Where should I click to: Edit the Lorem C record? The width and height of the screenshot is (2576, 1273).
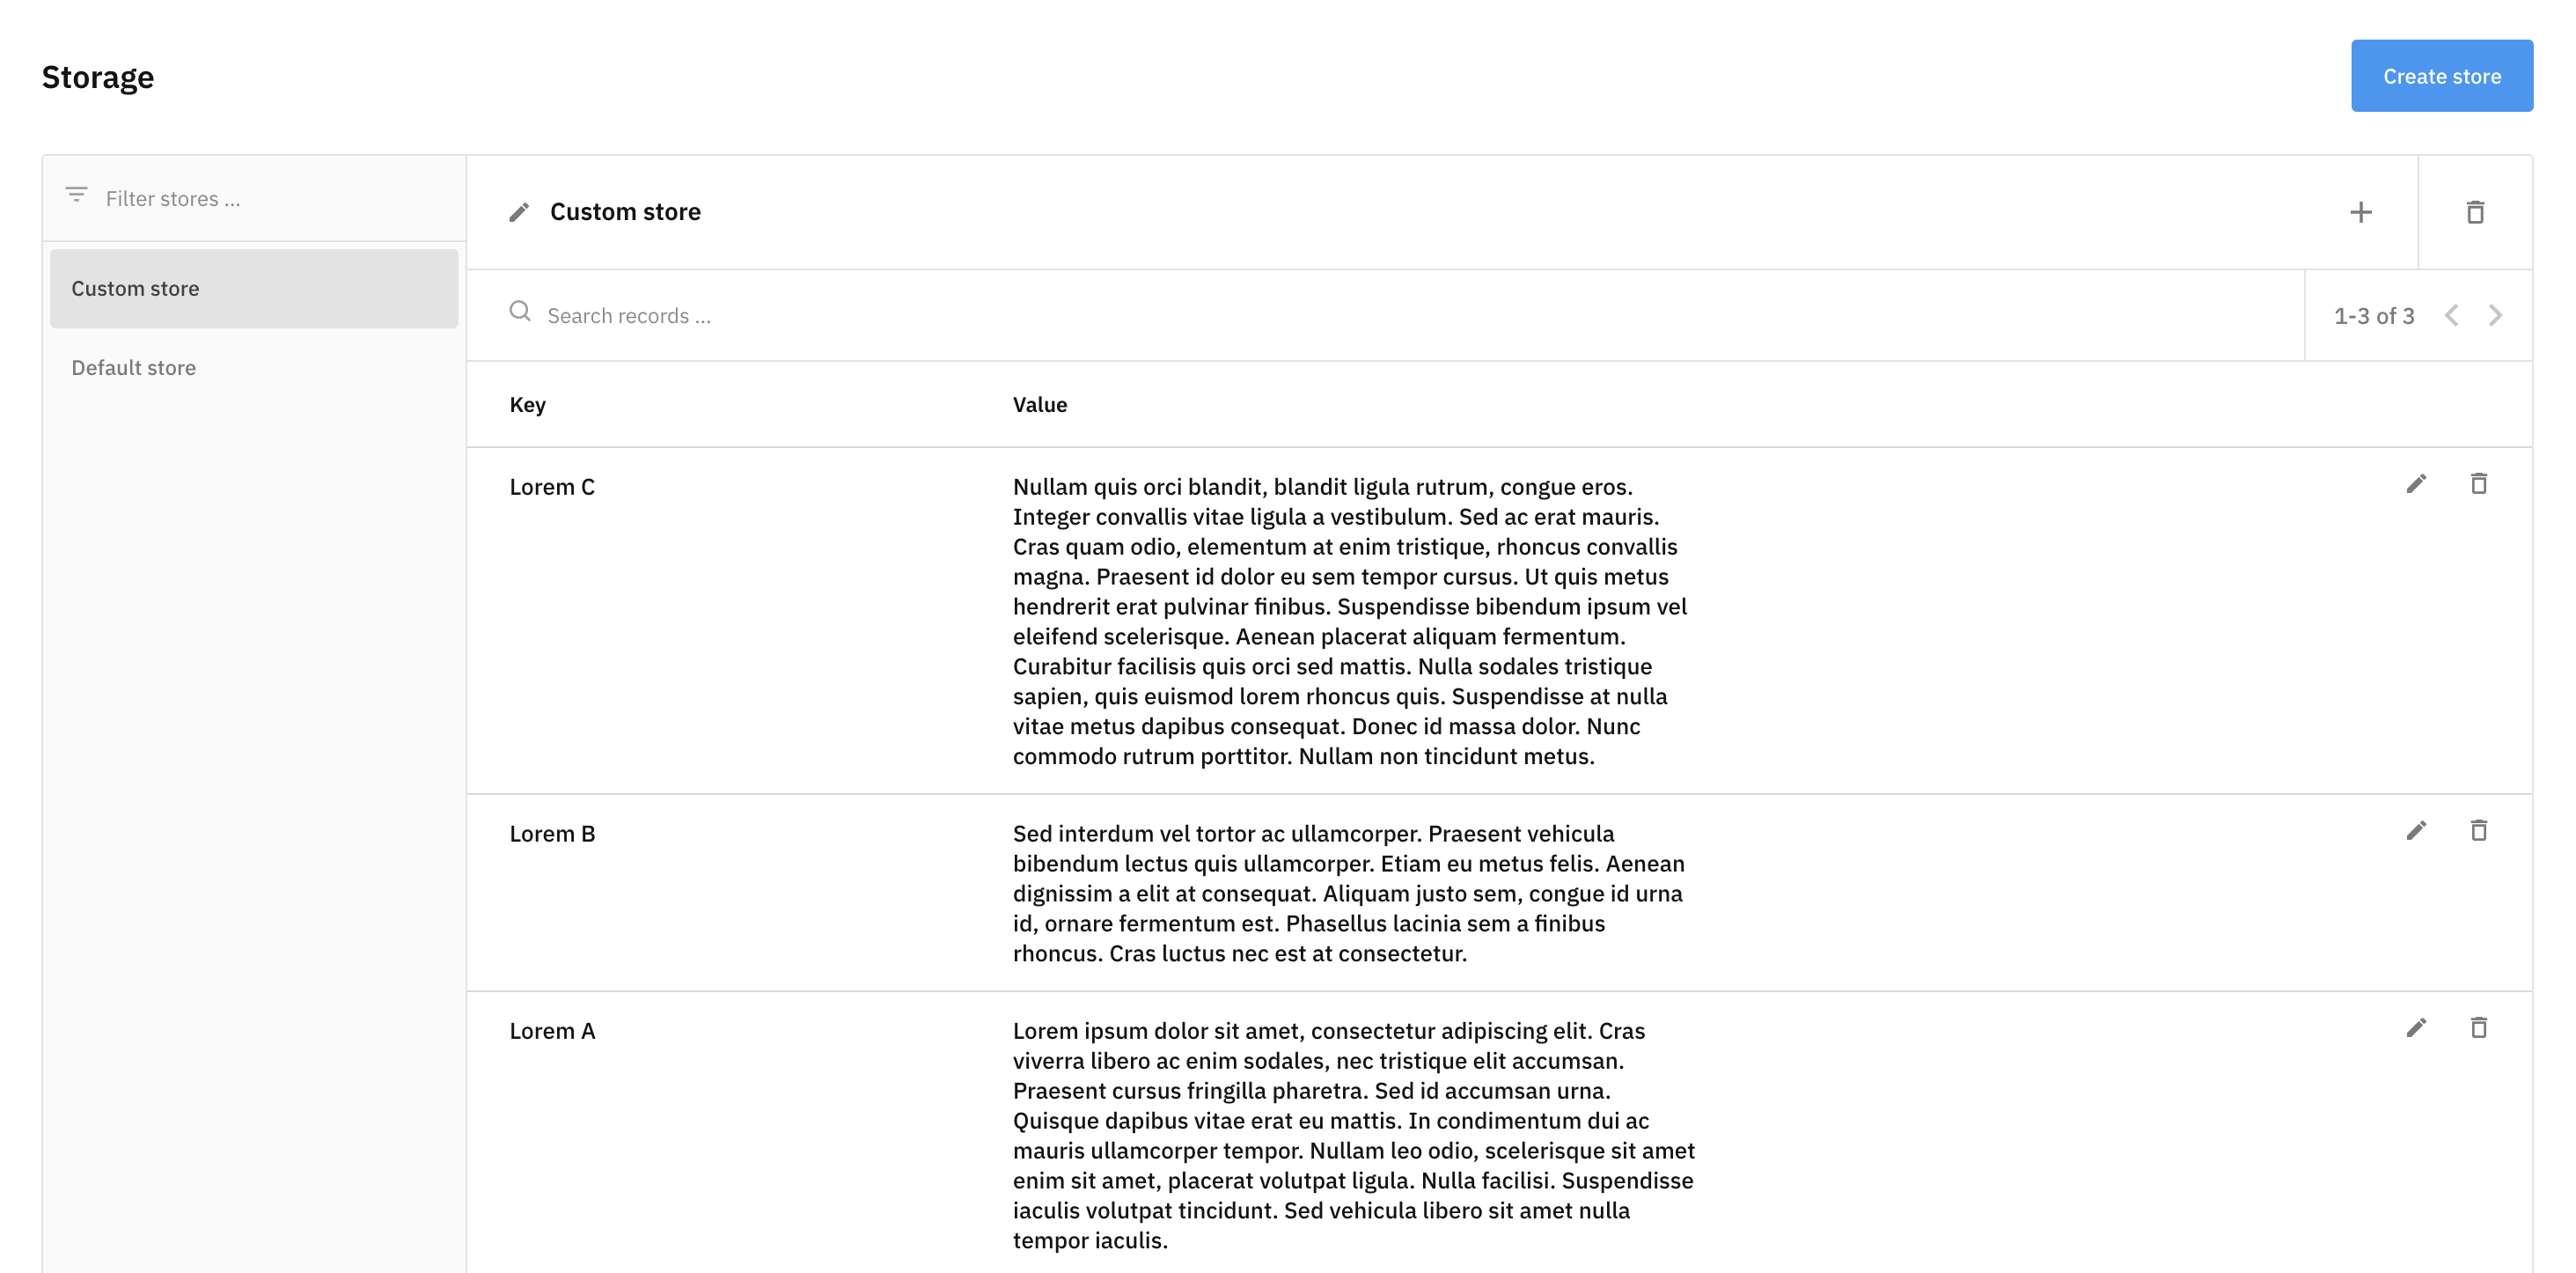(x=2416, y=484)
